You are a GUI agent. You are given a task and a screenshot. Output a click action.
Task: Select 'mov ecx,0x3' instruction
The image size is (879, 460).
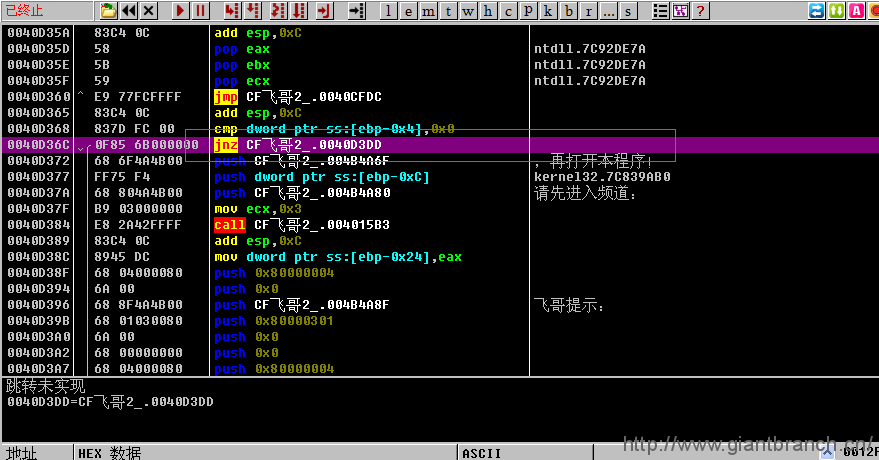(258, 208)
